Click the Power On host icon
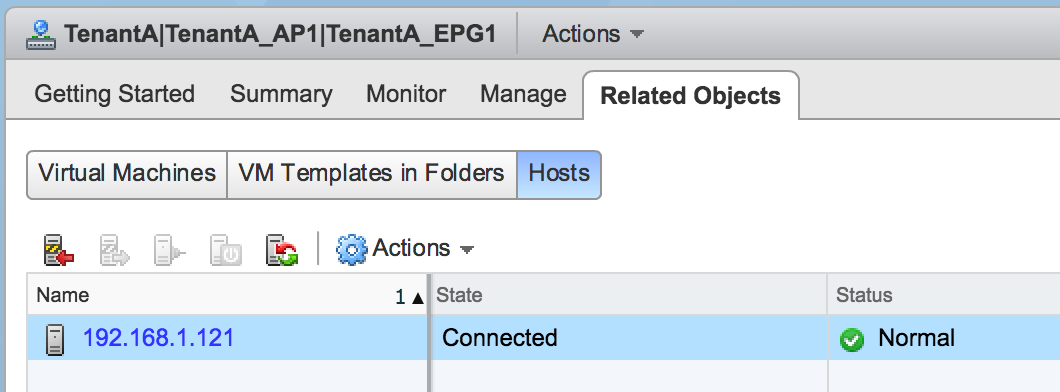 [x=169, y=250]
